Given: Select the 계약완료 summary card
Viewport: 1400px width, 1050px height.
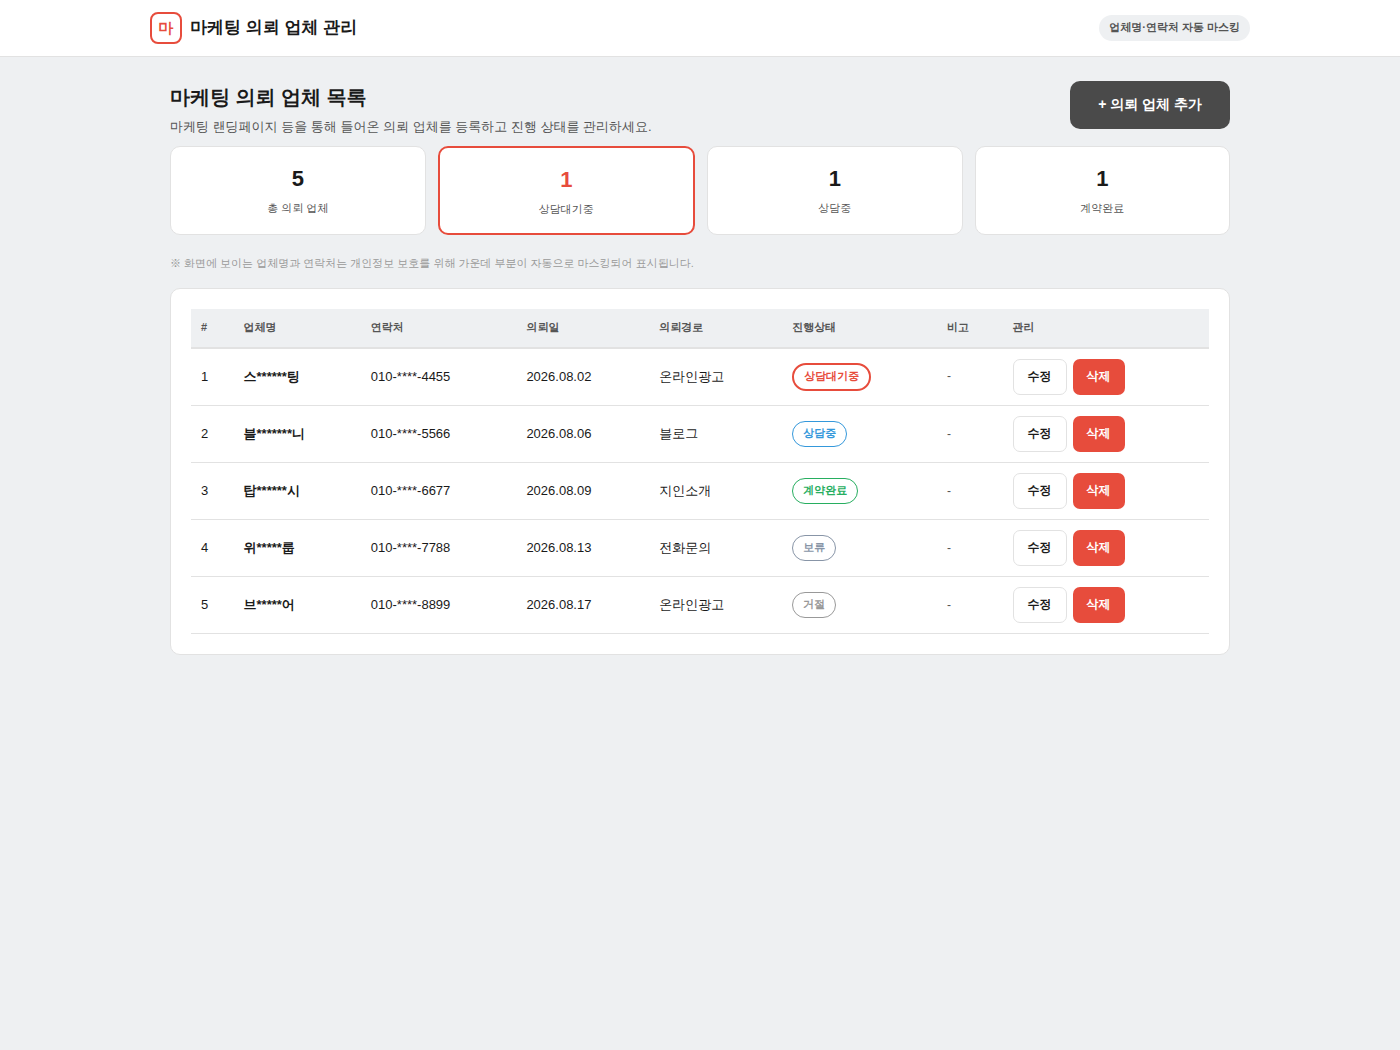Looking at the screenshot, I should (1102, 191).
